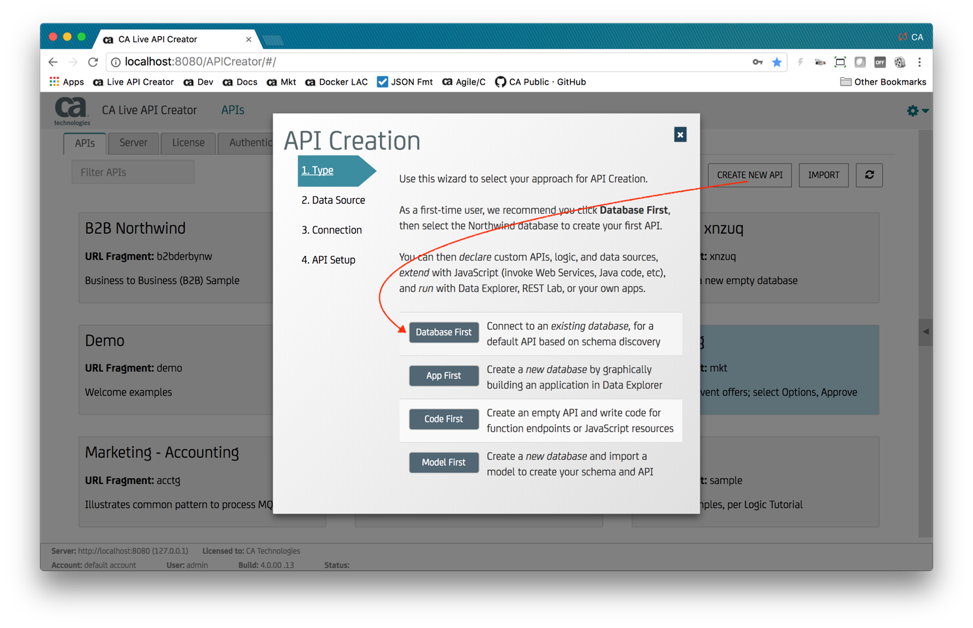
Task: Open the settings gear dropdown
Action: (x=917, y=110)
